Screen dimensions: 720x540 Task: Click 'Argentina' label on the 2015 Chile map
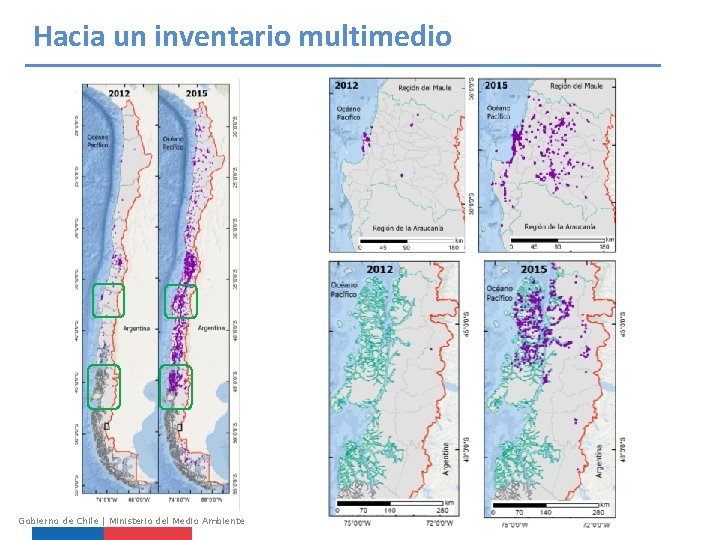pyautogui.click(x=211, y=328)
